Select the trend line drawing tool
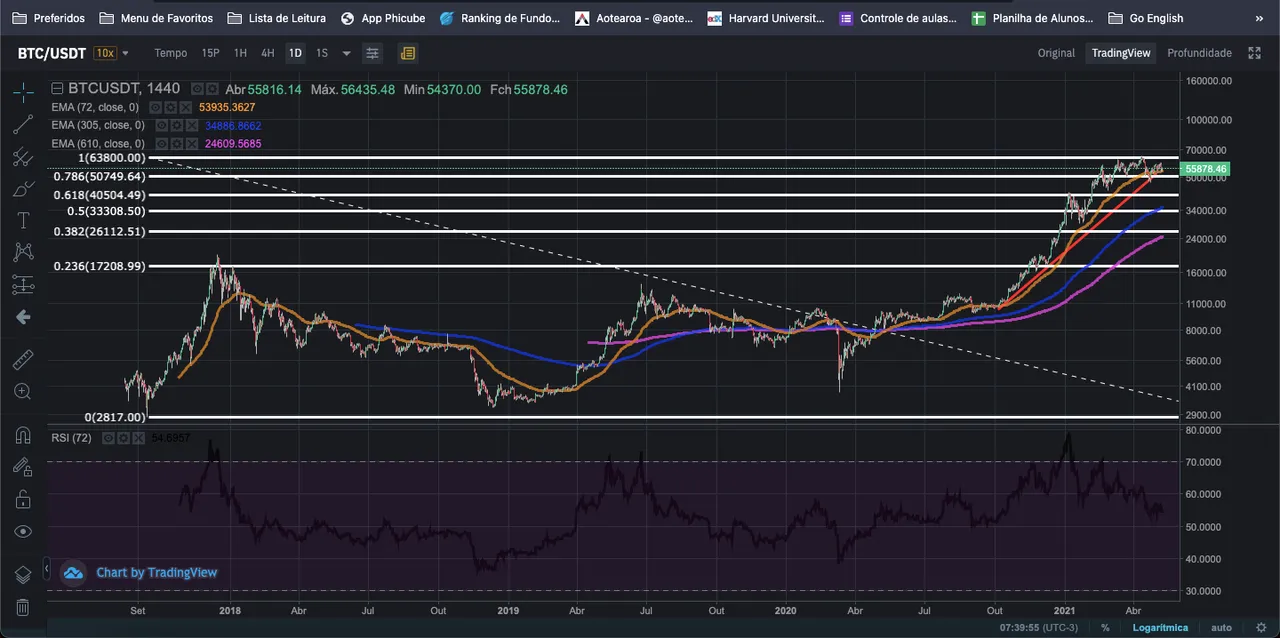1280x638 pixels. click(23, 124)
